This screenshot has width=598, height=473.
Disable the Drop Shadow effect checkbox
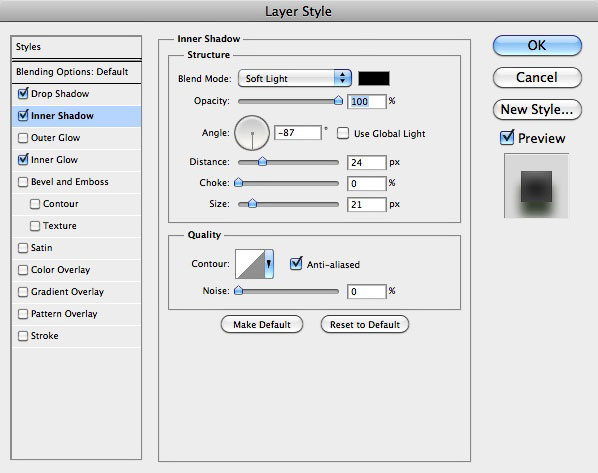coord(23,93)
